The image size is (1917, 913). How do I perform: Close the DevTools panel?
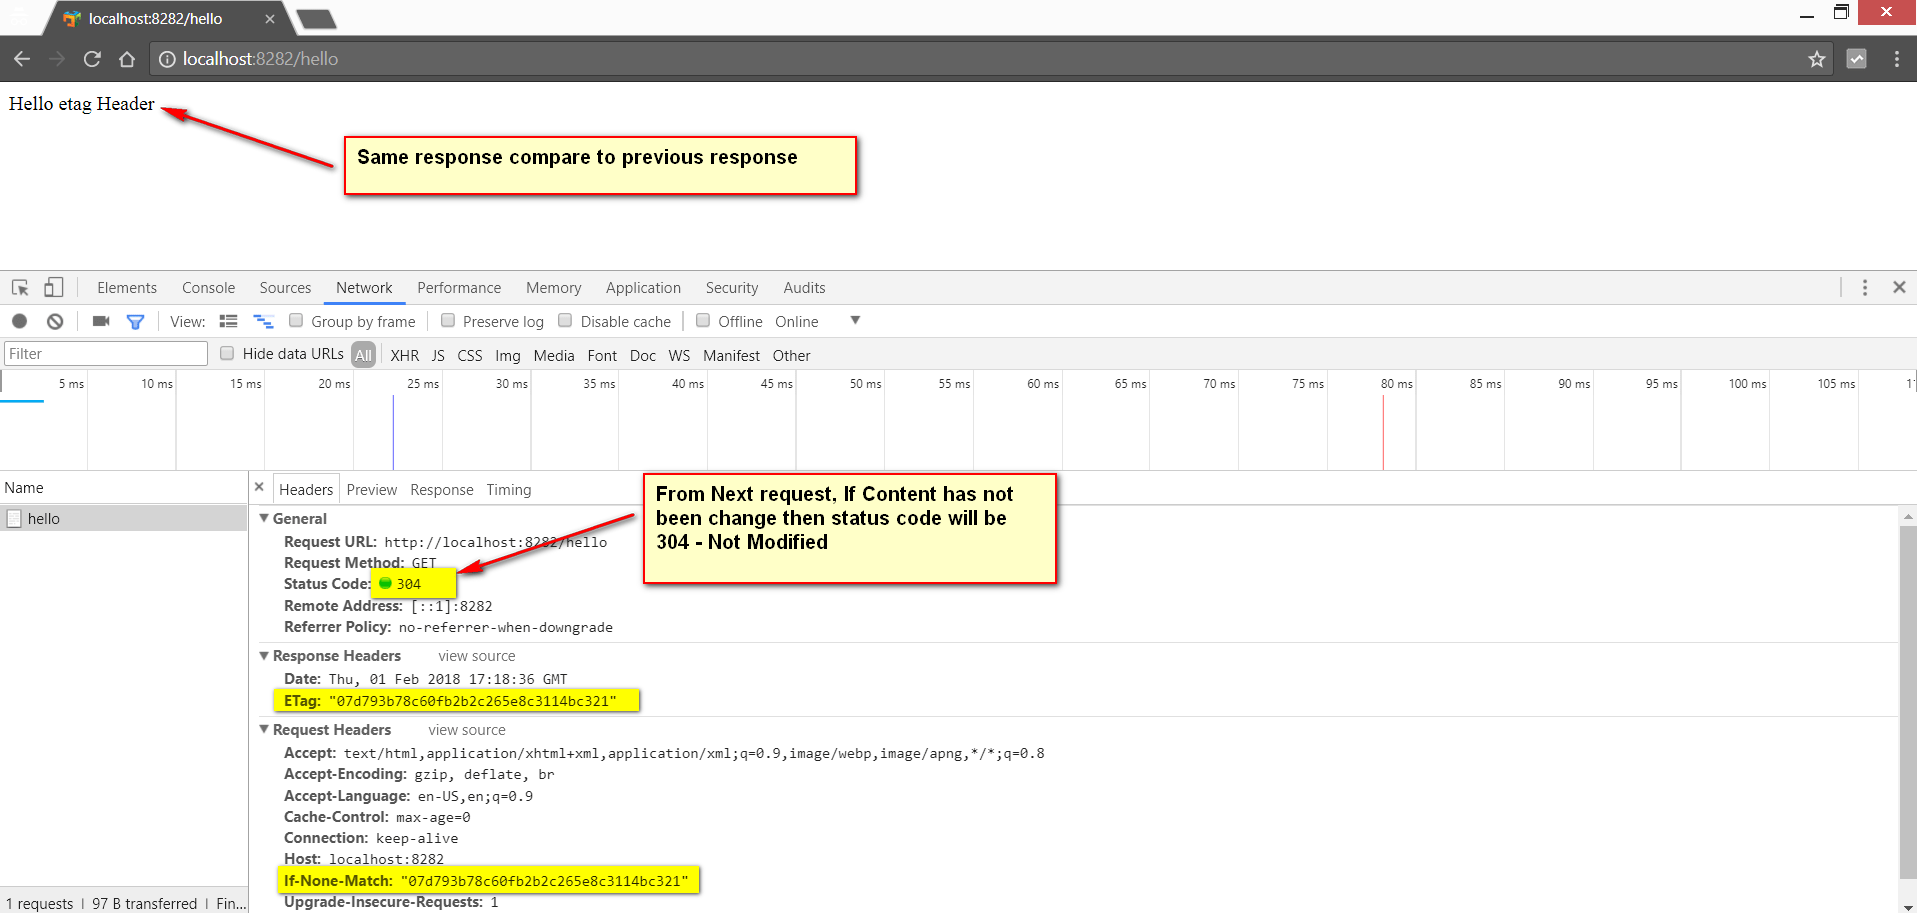pos(1899,288)
